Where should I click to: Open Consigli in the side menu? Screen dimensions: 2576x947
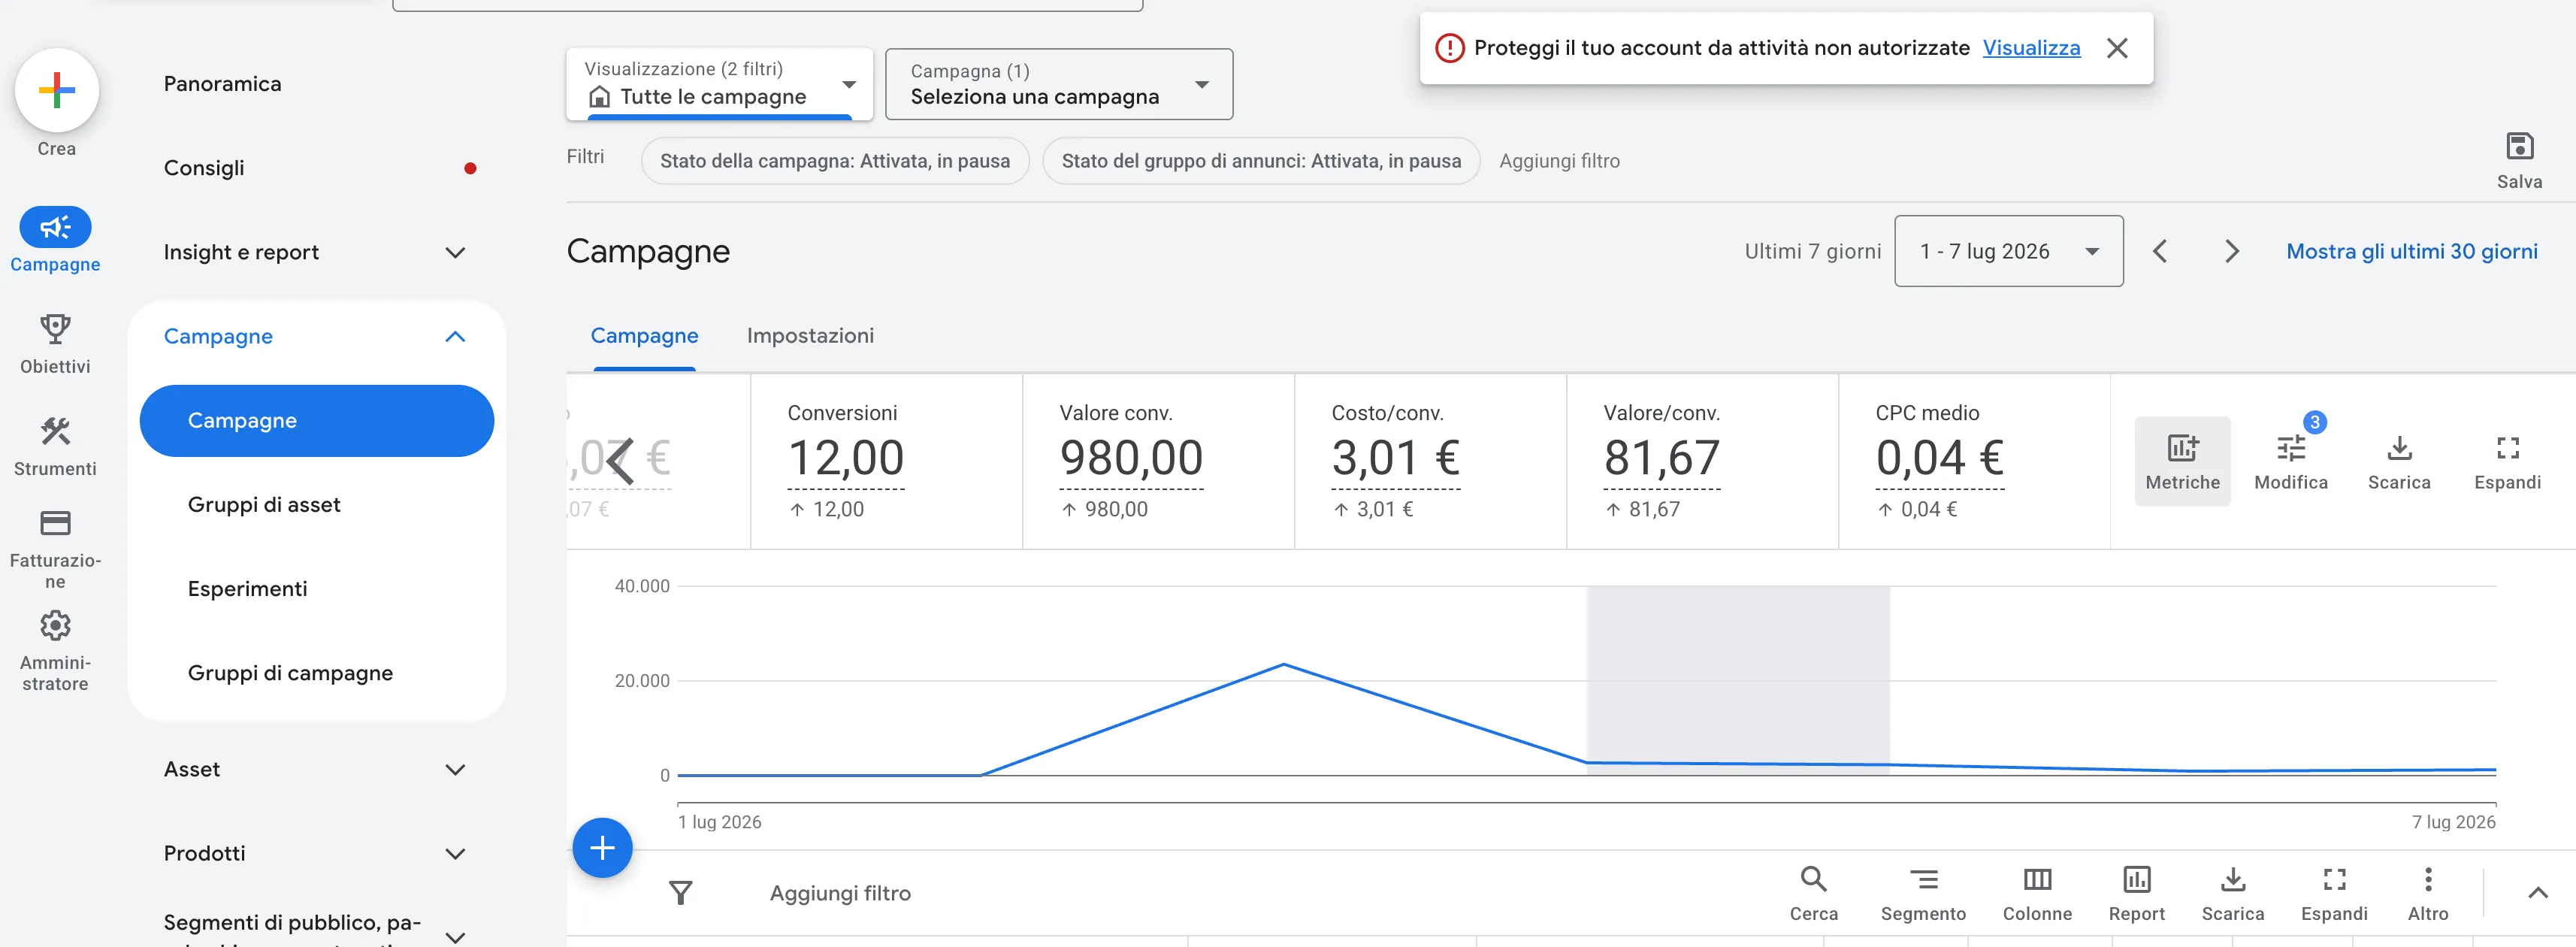tap(204, 168)
